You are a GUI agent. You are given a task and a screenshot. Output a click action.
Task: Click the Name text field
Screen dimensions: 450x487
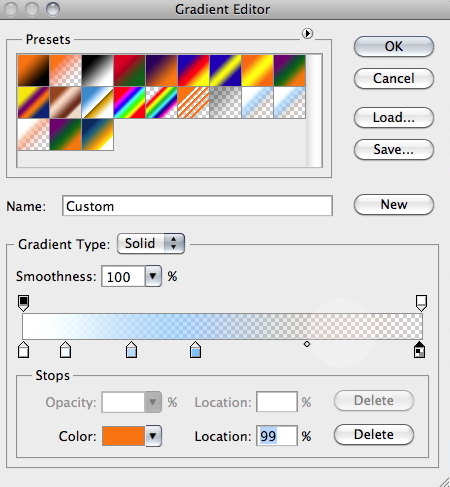(197, 206)
